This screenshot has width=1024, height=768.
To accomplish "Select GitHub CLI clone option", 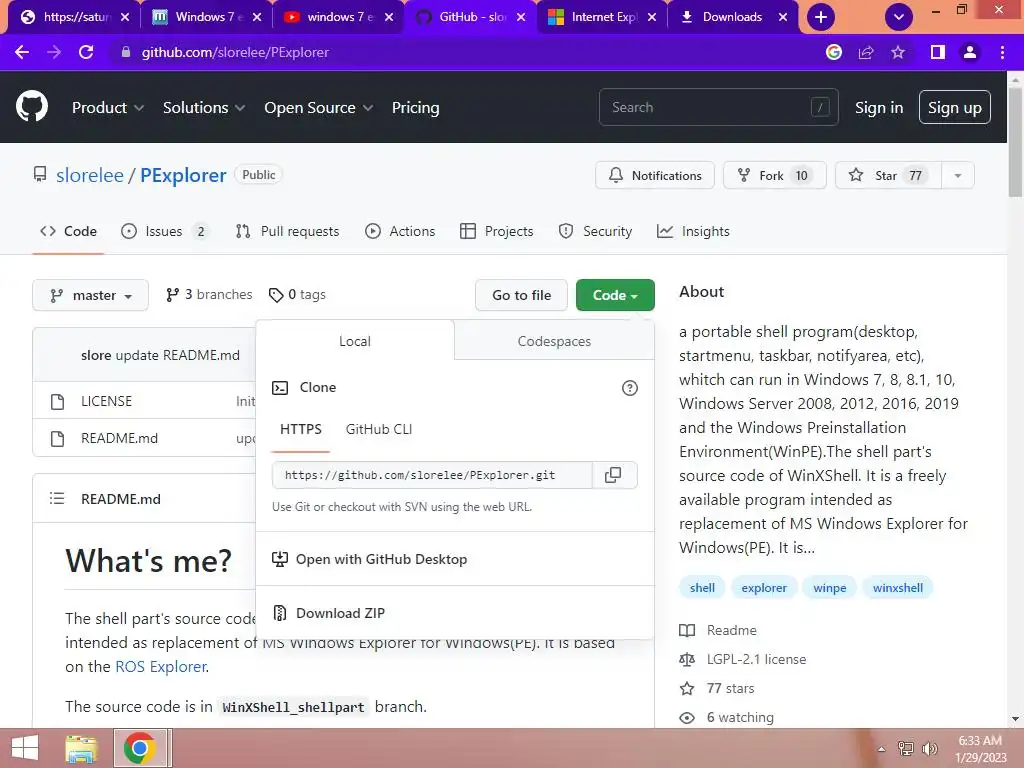I will tap(379, 429).
